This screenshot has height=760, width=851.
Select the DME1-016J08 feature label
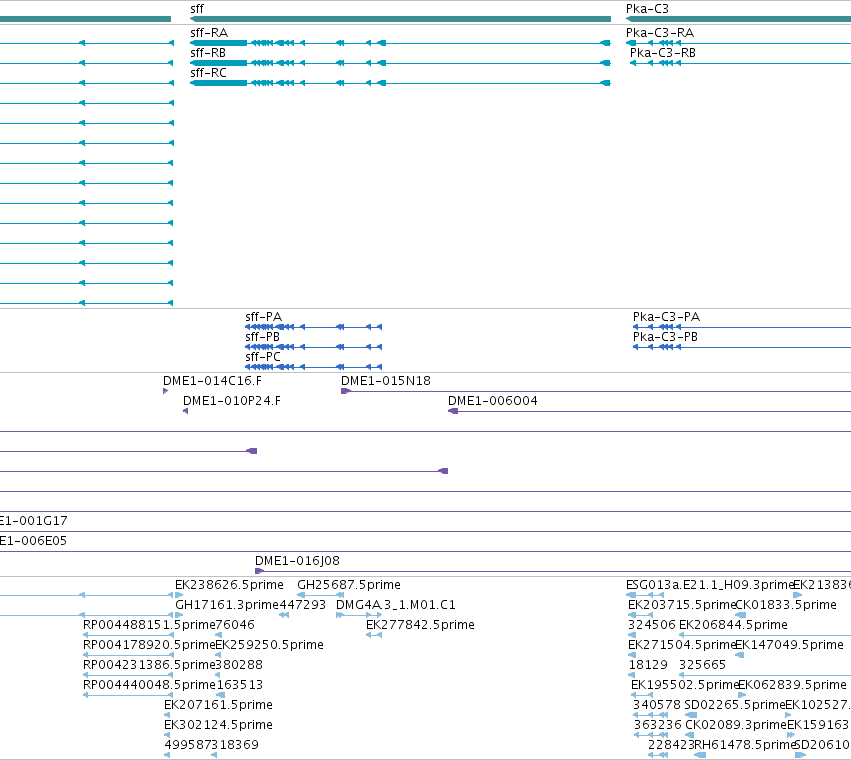tap(297, 561)
